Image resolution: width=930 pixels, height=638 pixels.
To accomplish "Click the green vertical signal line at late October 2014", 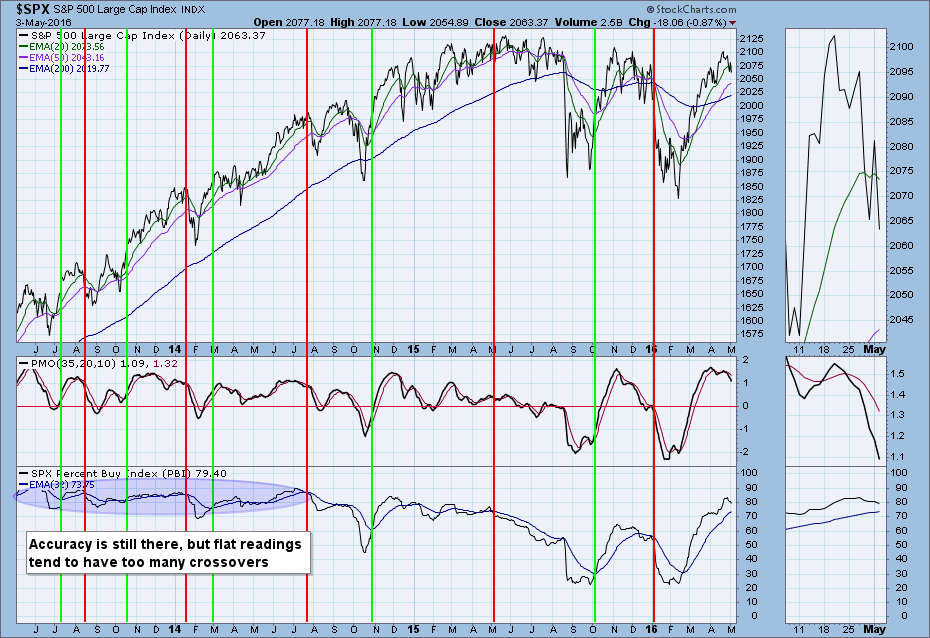I will [x=372, y=325].
